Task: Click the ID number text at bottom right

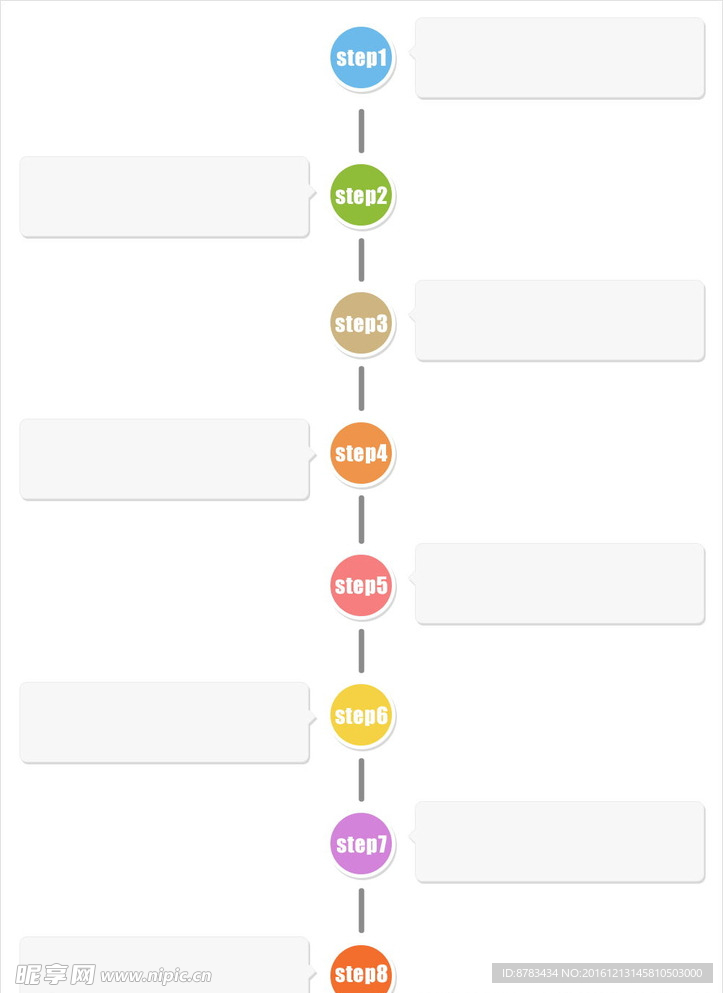Action: (602, 973)
